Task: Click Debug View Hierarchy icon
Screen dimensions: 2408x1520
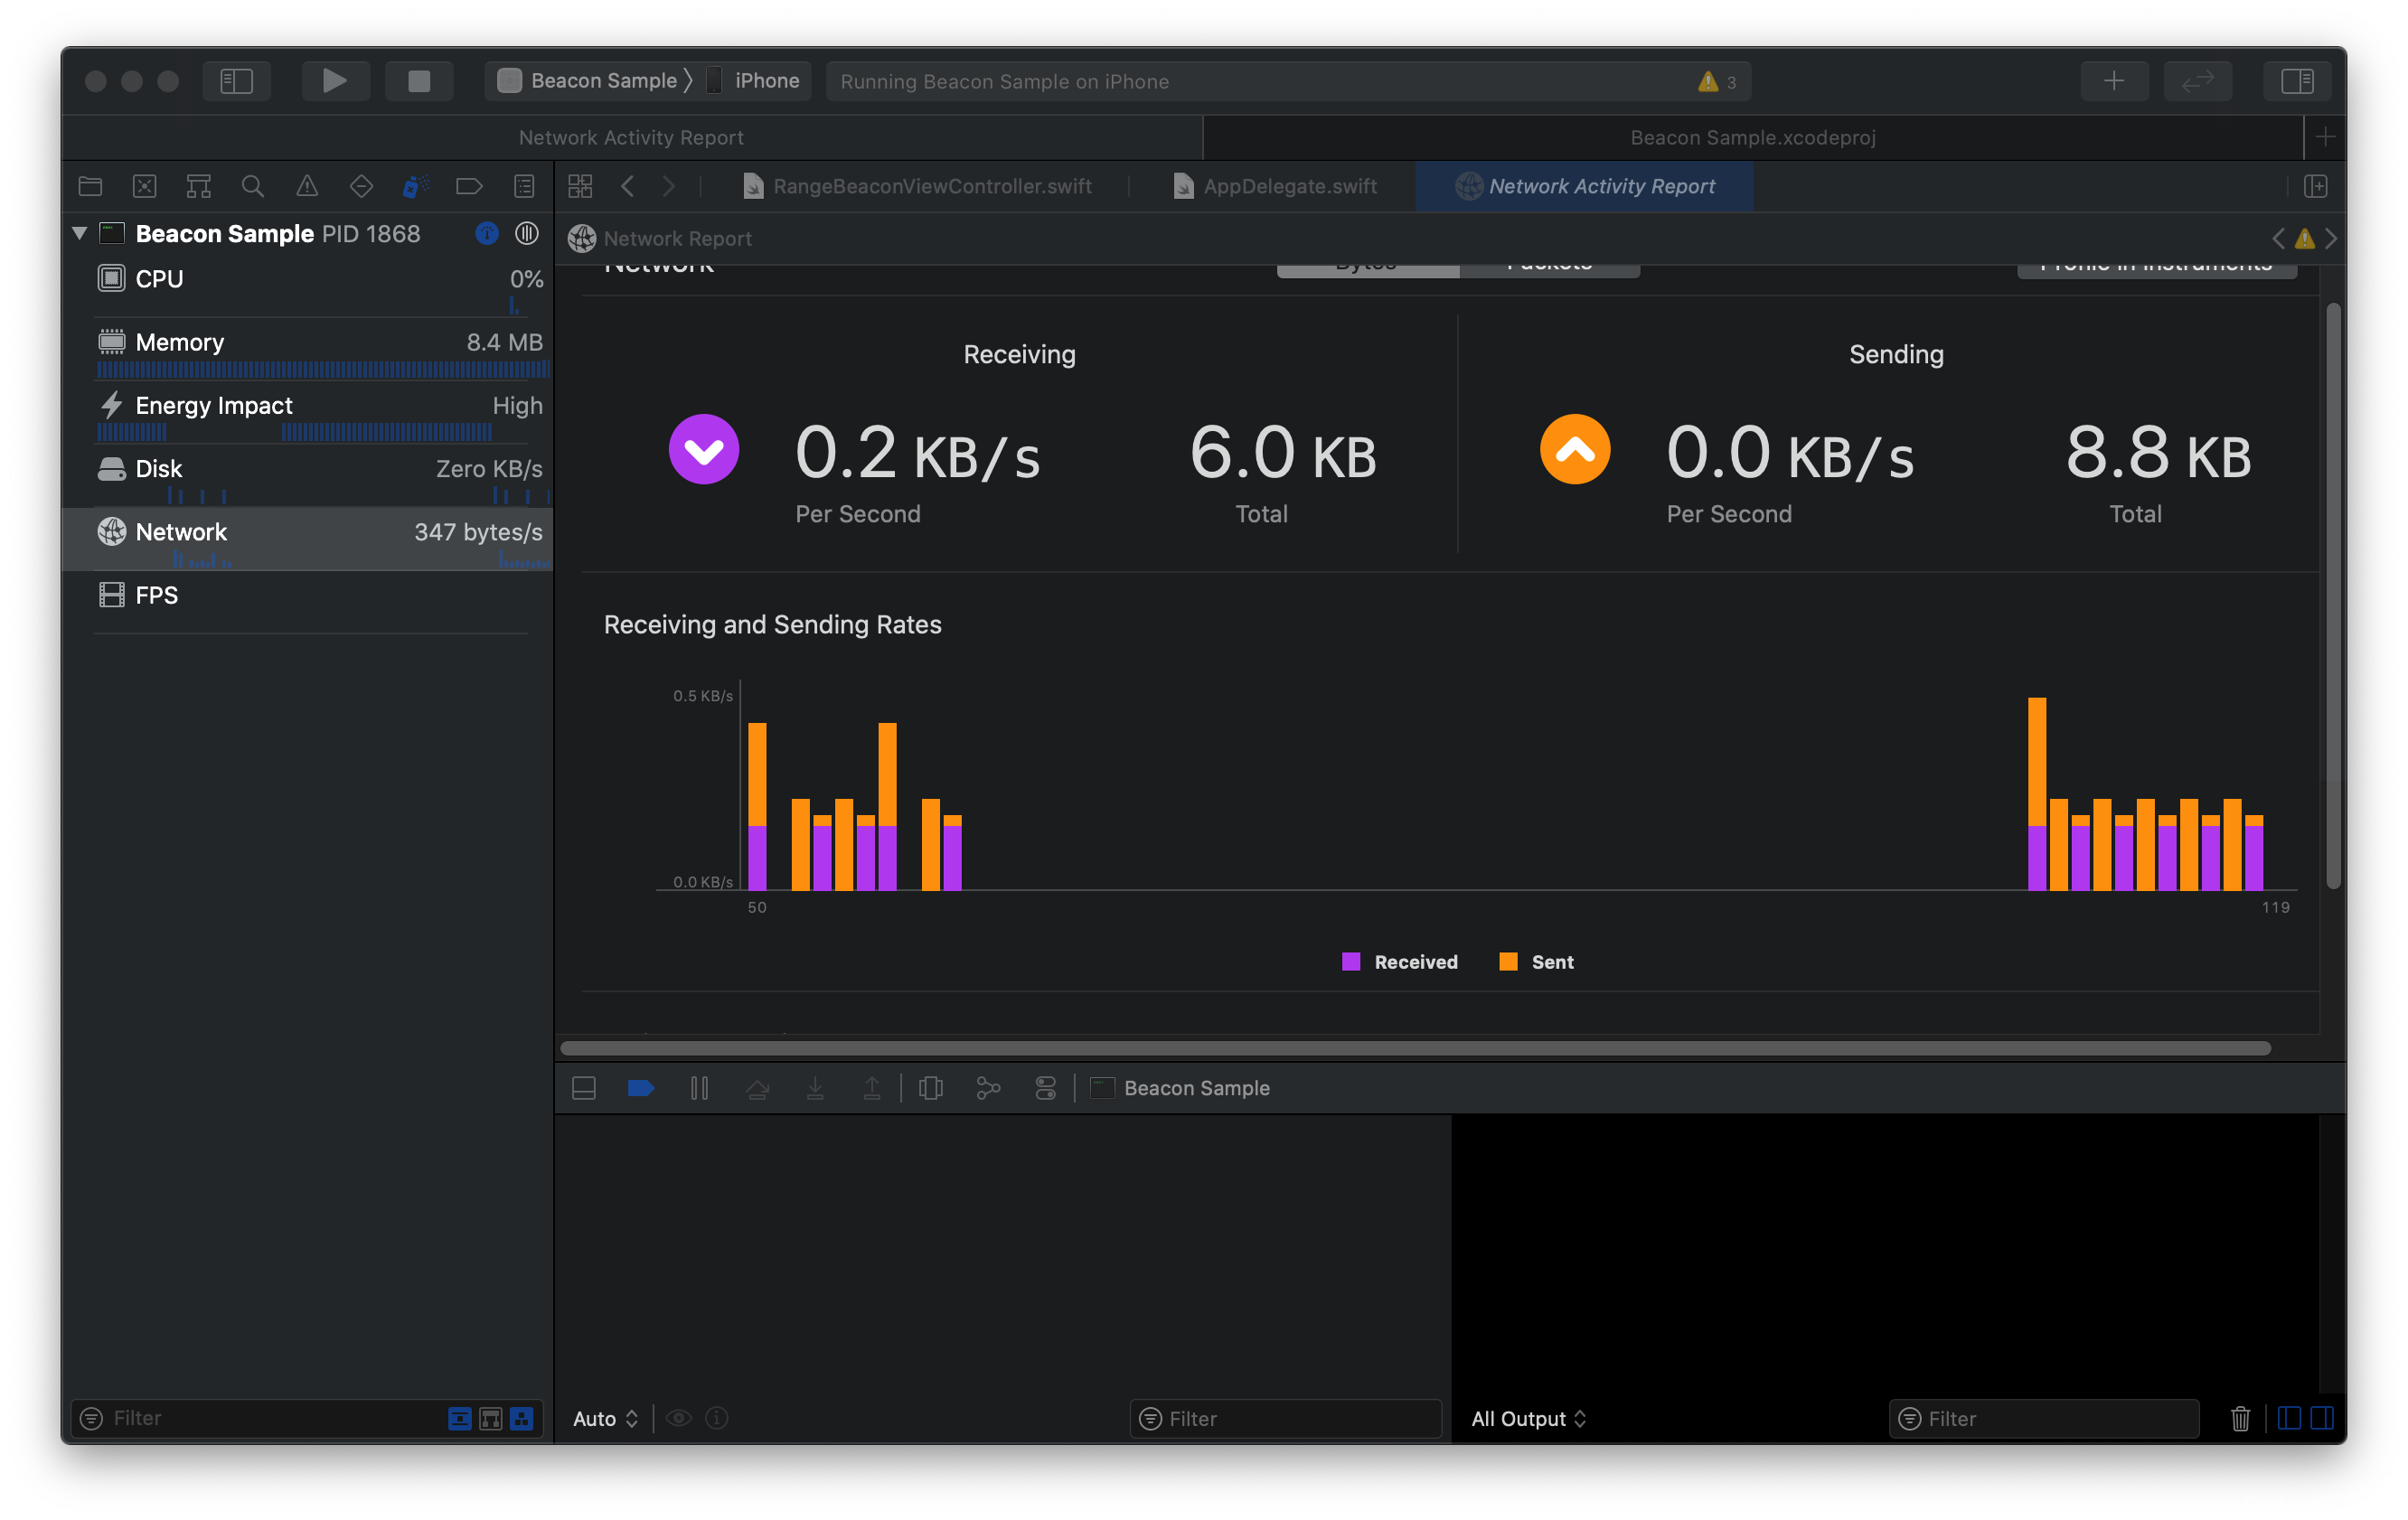Action: (930, 1088)
